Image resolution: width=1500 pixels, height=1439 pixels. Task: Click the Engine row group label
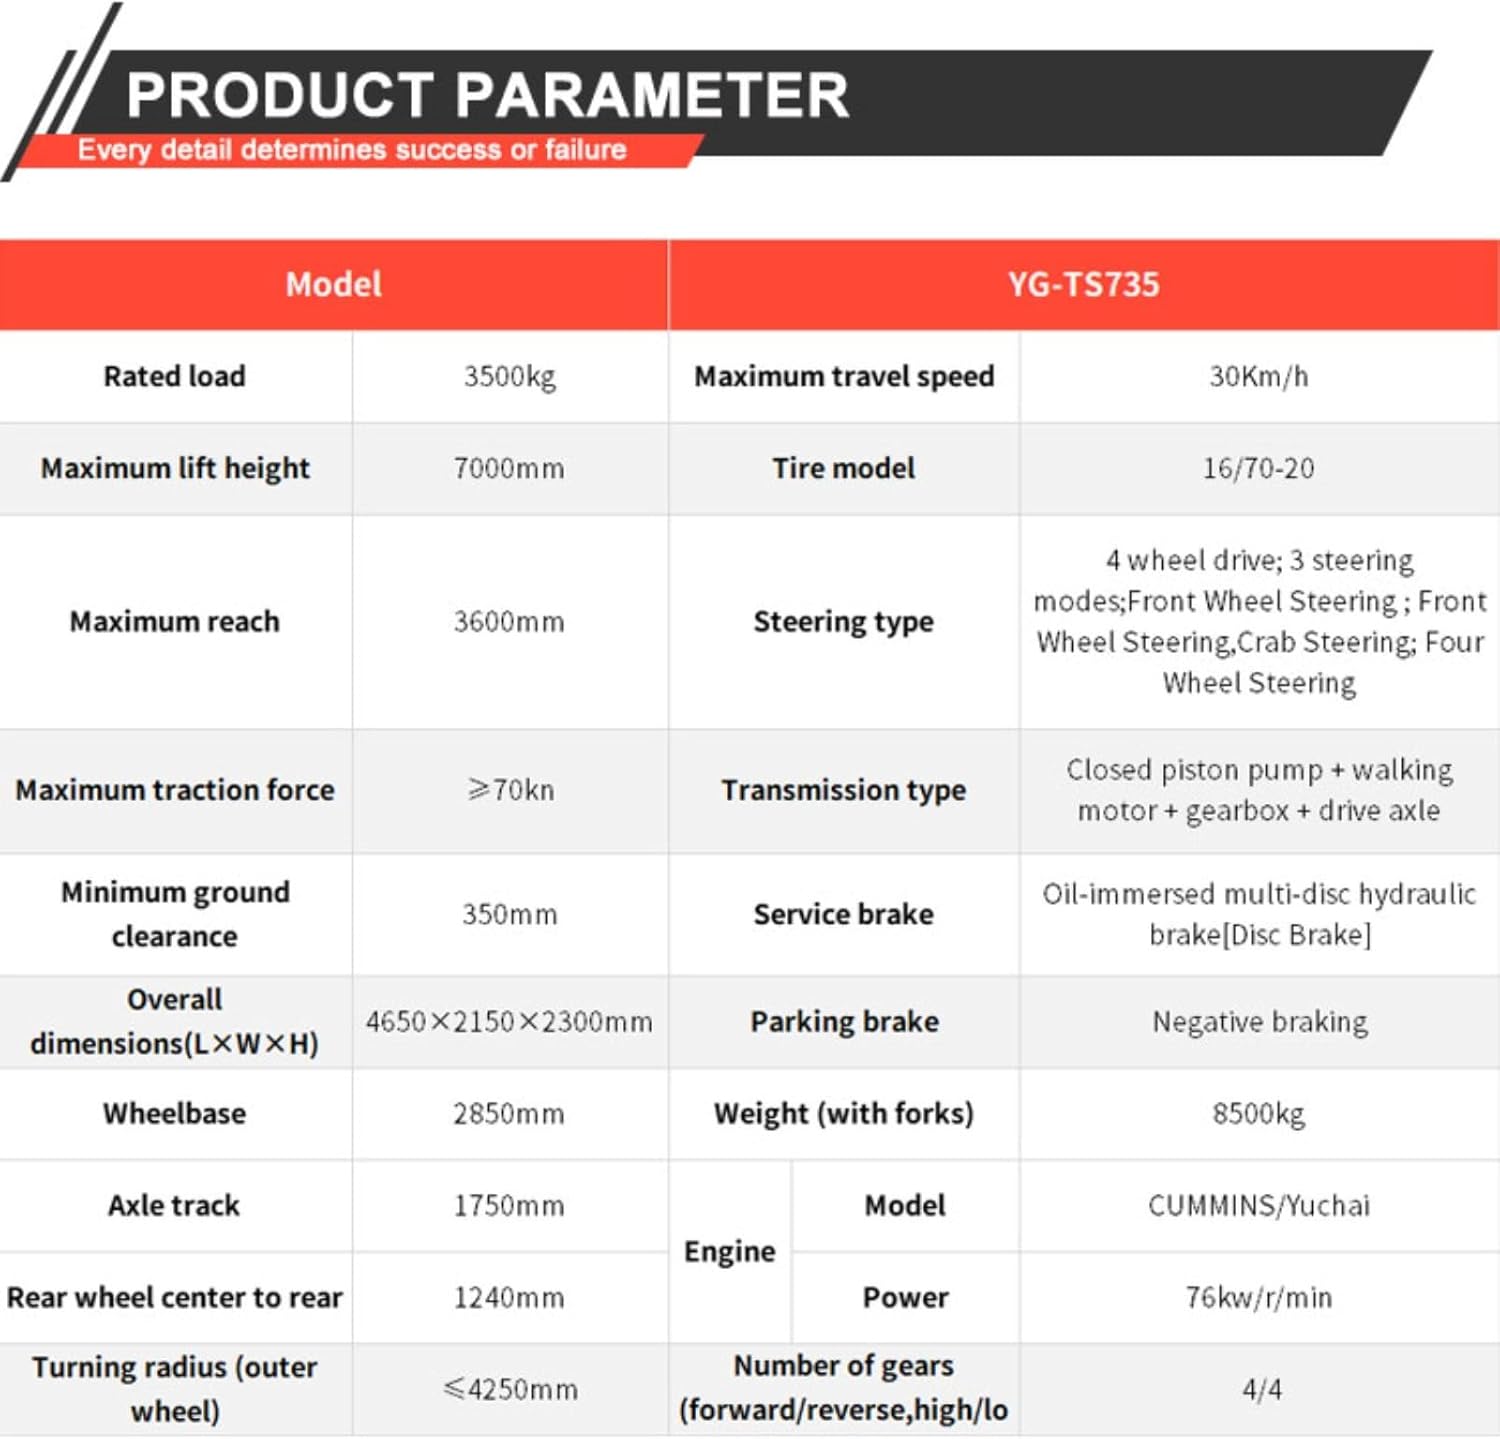click(x=729, y=1252)
